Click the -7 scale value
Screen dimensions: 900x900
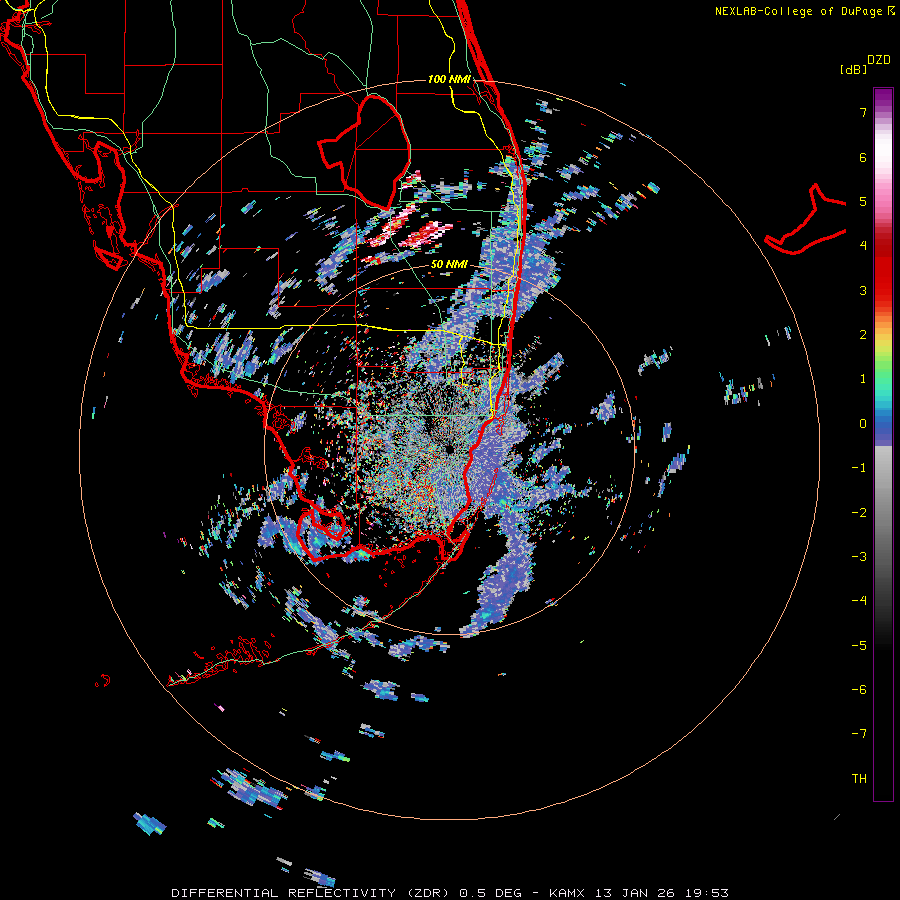pyautogui.click(x=859, y=734)
